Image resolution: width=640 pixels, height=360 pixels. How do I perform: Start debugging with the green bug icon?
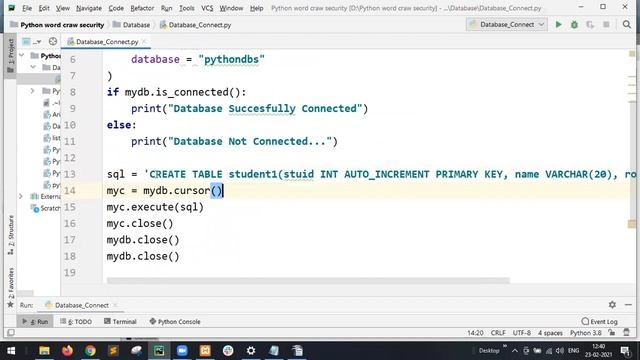tap(574, 24)
